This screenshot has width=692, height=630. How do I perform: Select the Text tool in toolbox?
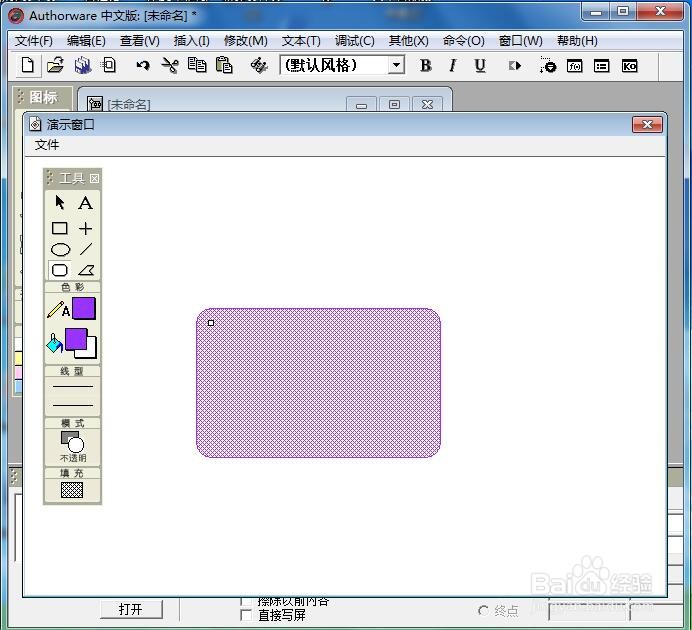(86, 203)
